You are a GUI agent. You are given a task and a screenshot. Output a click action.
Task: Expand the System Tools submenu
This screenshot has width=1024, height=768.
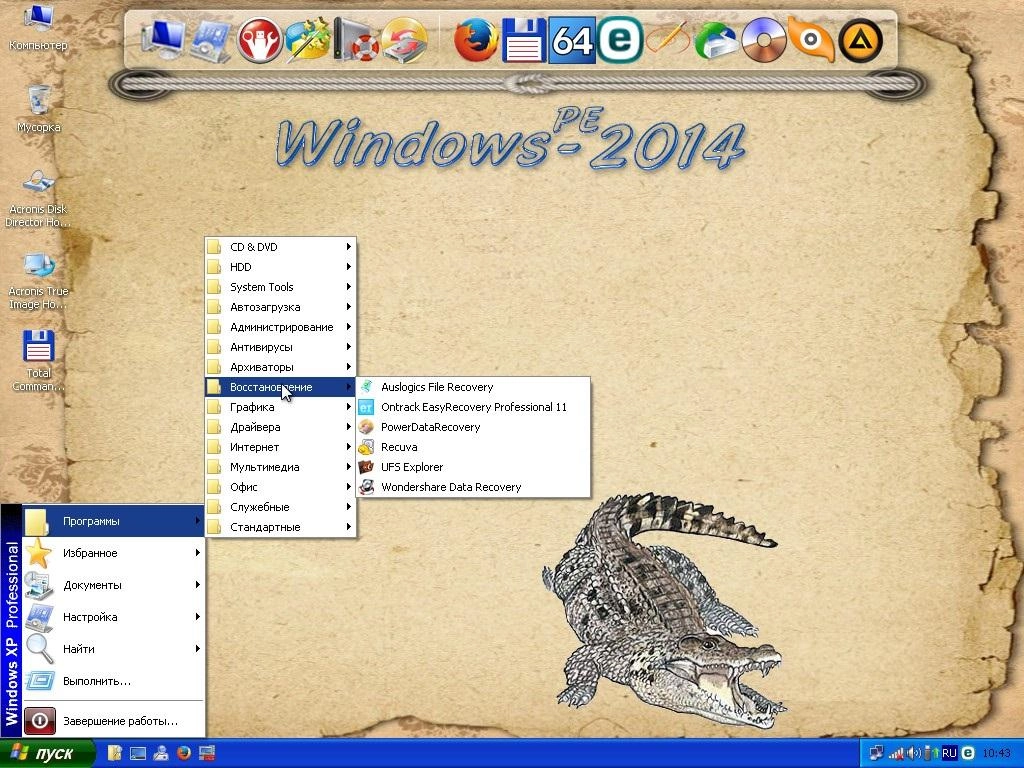(281, 287)
